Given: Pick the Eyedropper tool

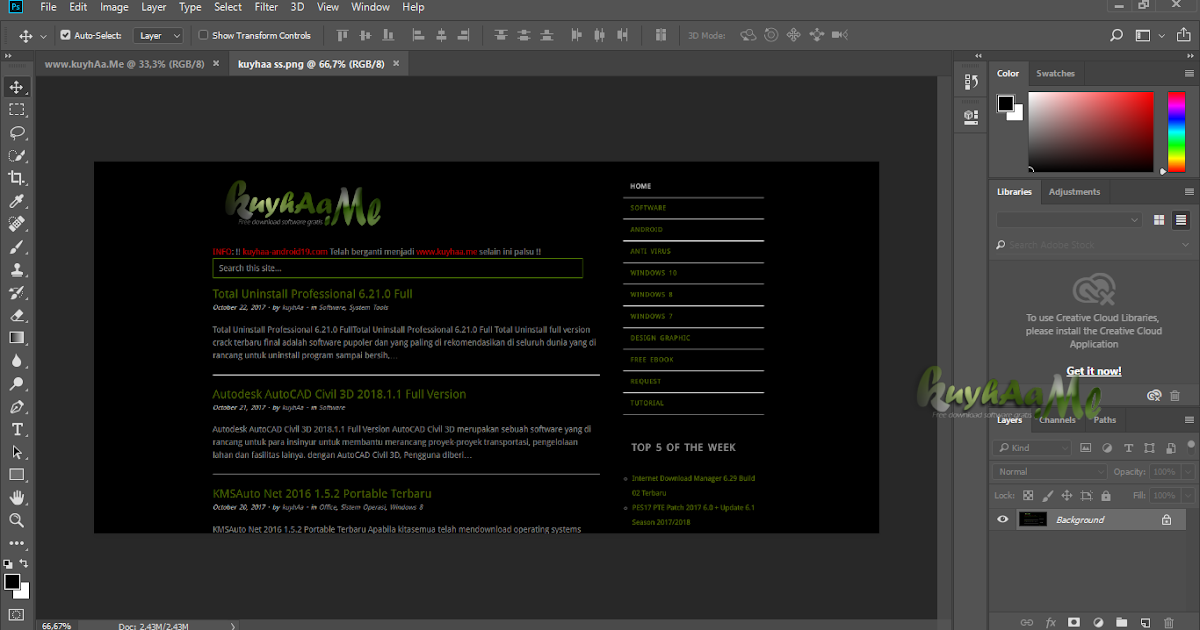Looking at the screenshot, I should coord(17,201).
